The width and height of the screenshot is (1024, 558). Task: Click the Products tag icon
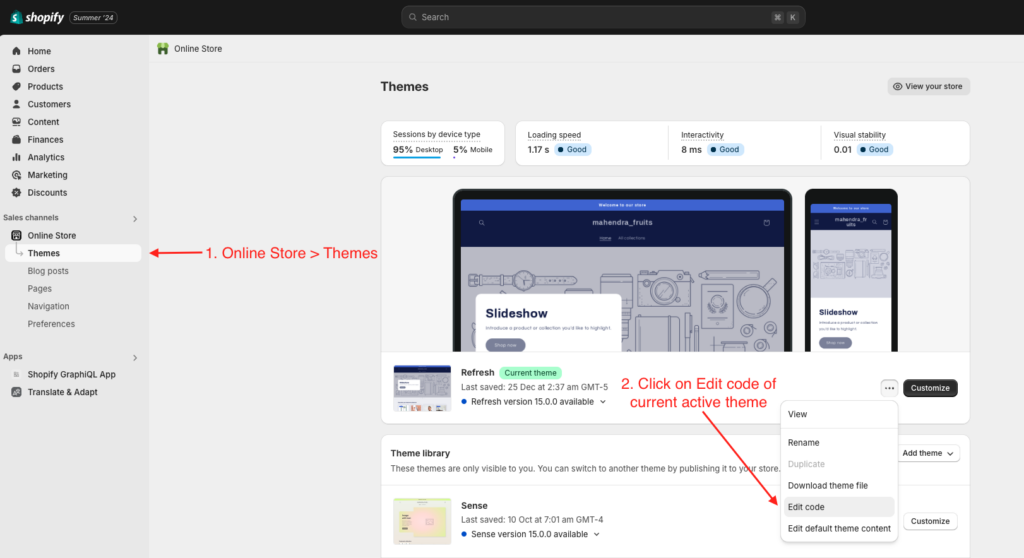pos(17,87)
